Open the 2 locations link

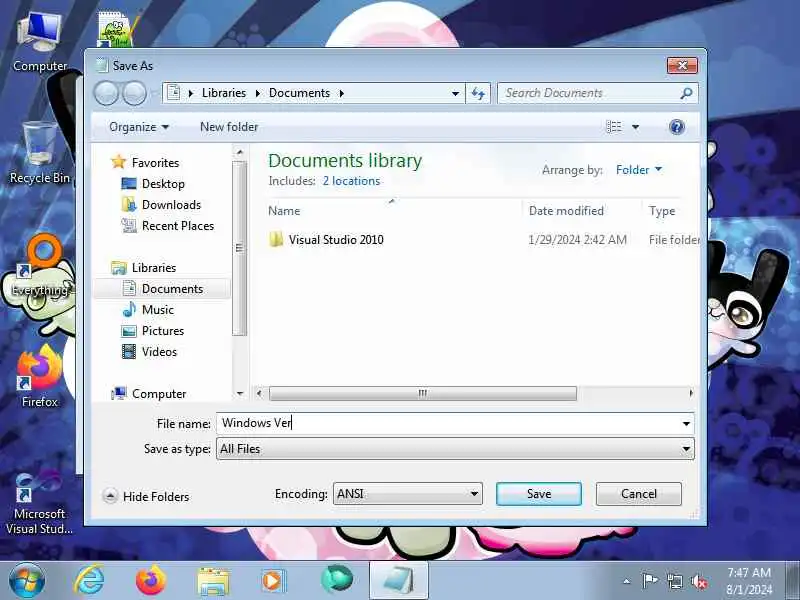(x=351, y=181)
